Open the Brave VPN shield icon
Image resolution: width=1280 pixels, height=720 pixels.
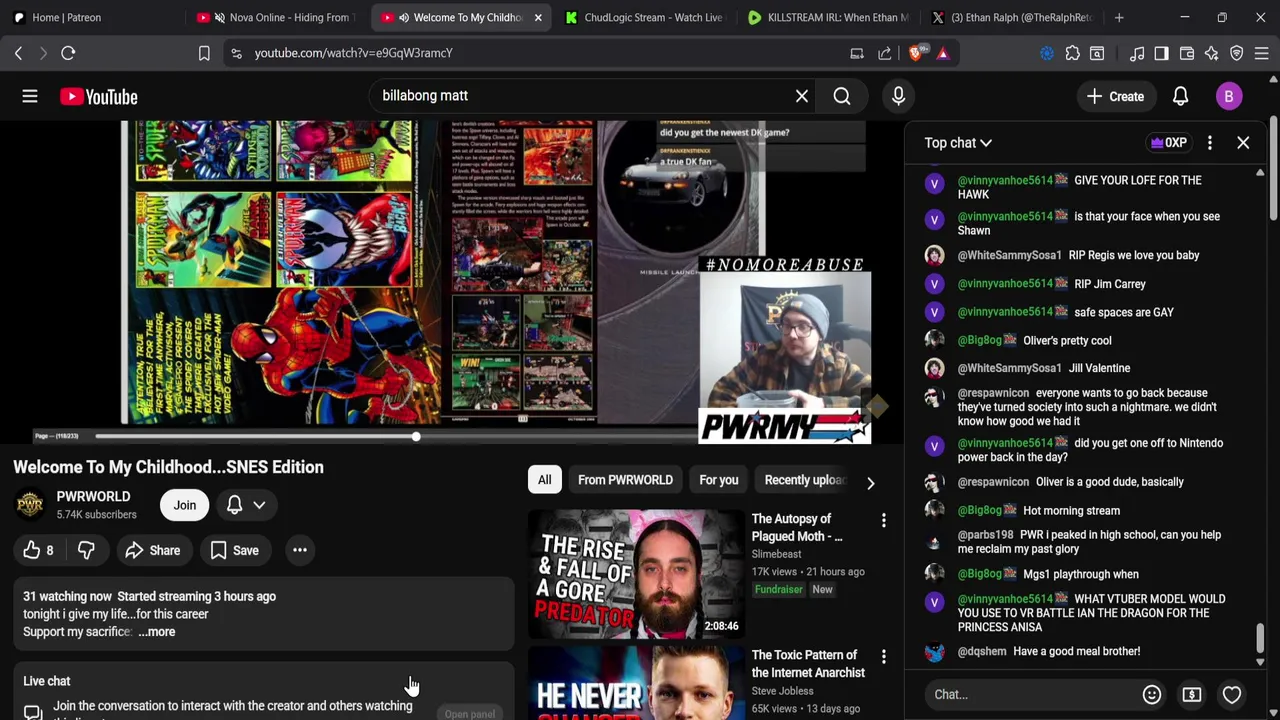click(1237, 53)
